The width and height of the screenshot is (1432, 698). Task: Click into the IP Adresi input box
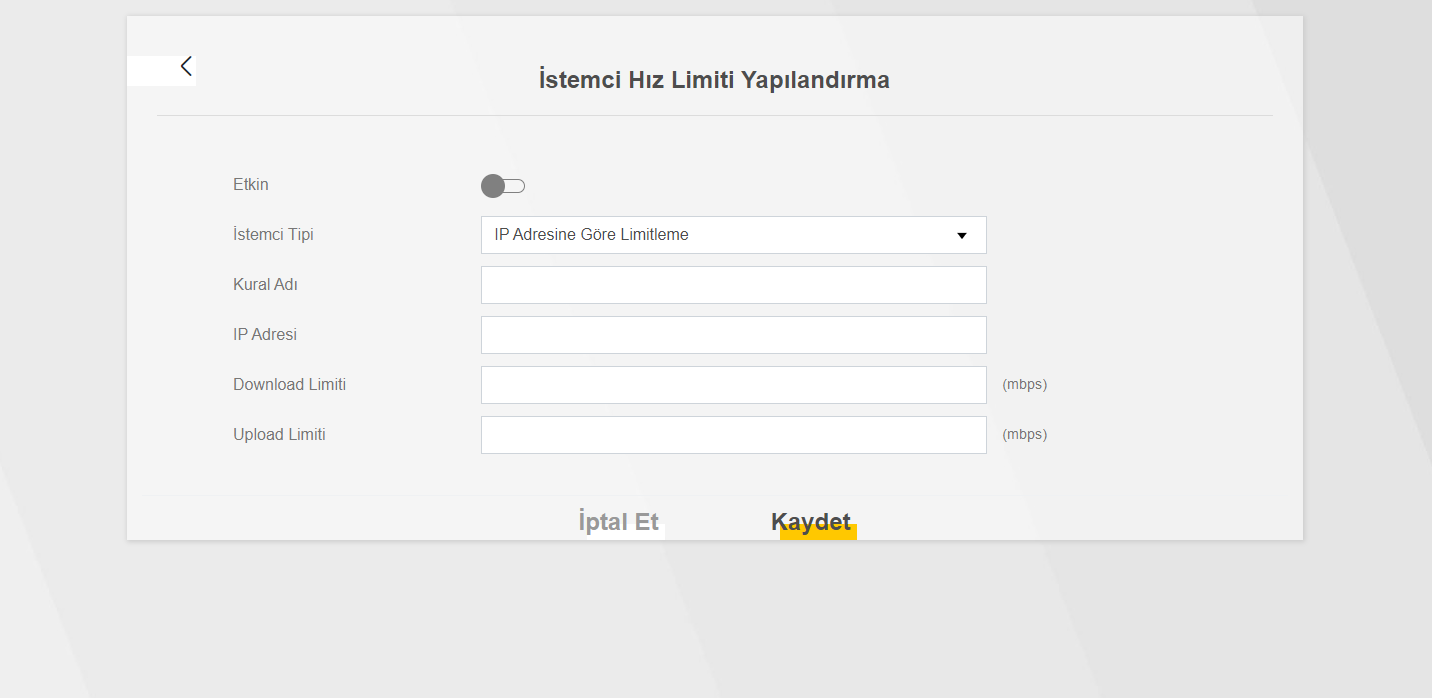click(x=733, y=335)
